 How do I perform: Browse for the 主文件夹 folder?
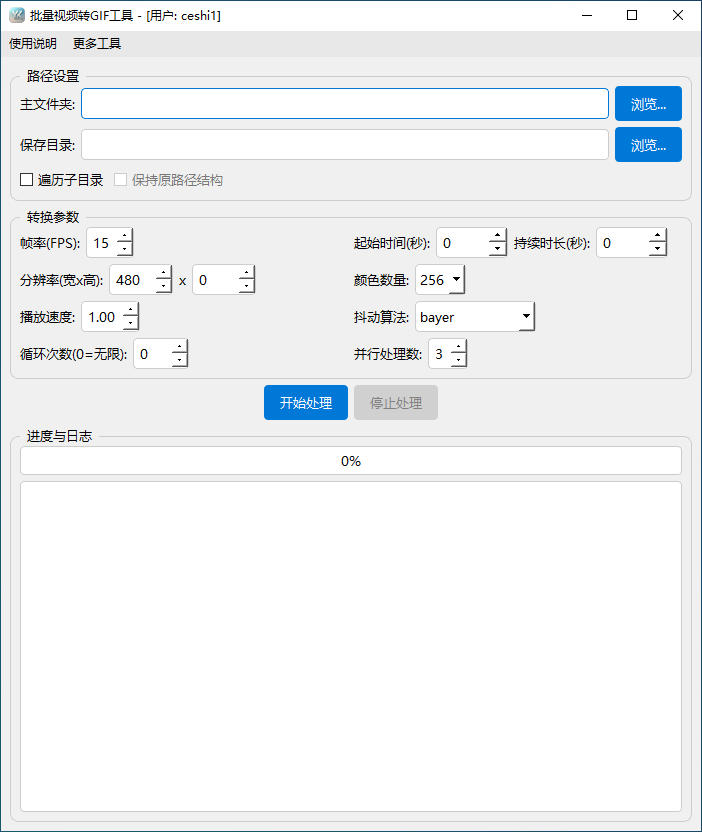tap(648, 103)
